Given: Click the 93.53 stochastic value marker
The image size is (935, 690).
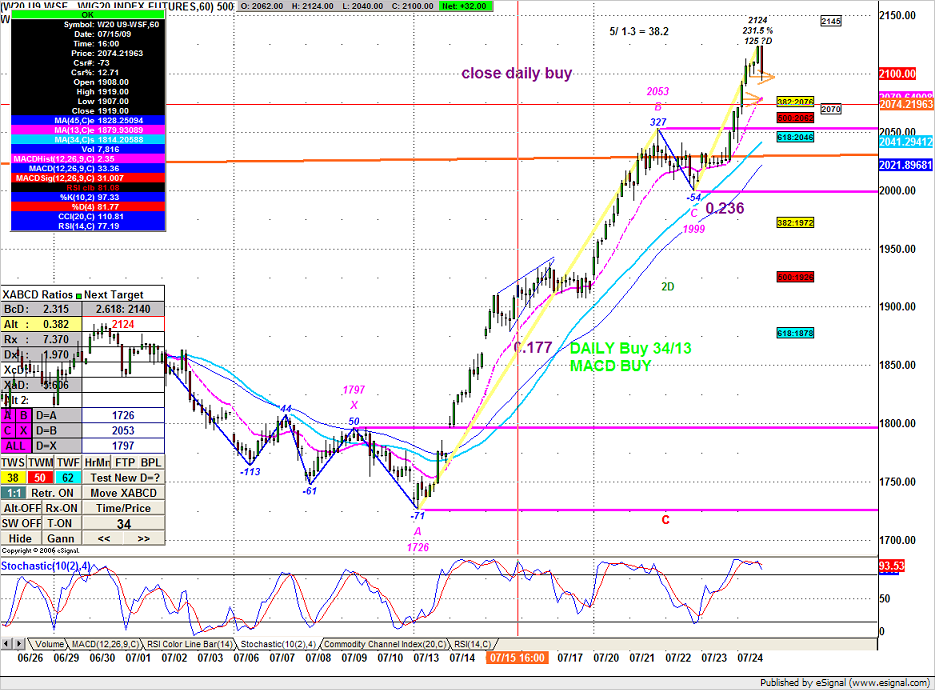Looking at the screenshot, I should (x=892, y=566).
